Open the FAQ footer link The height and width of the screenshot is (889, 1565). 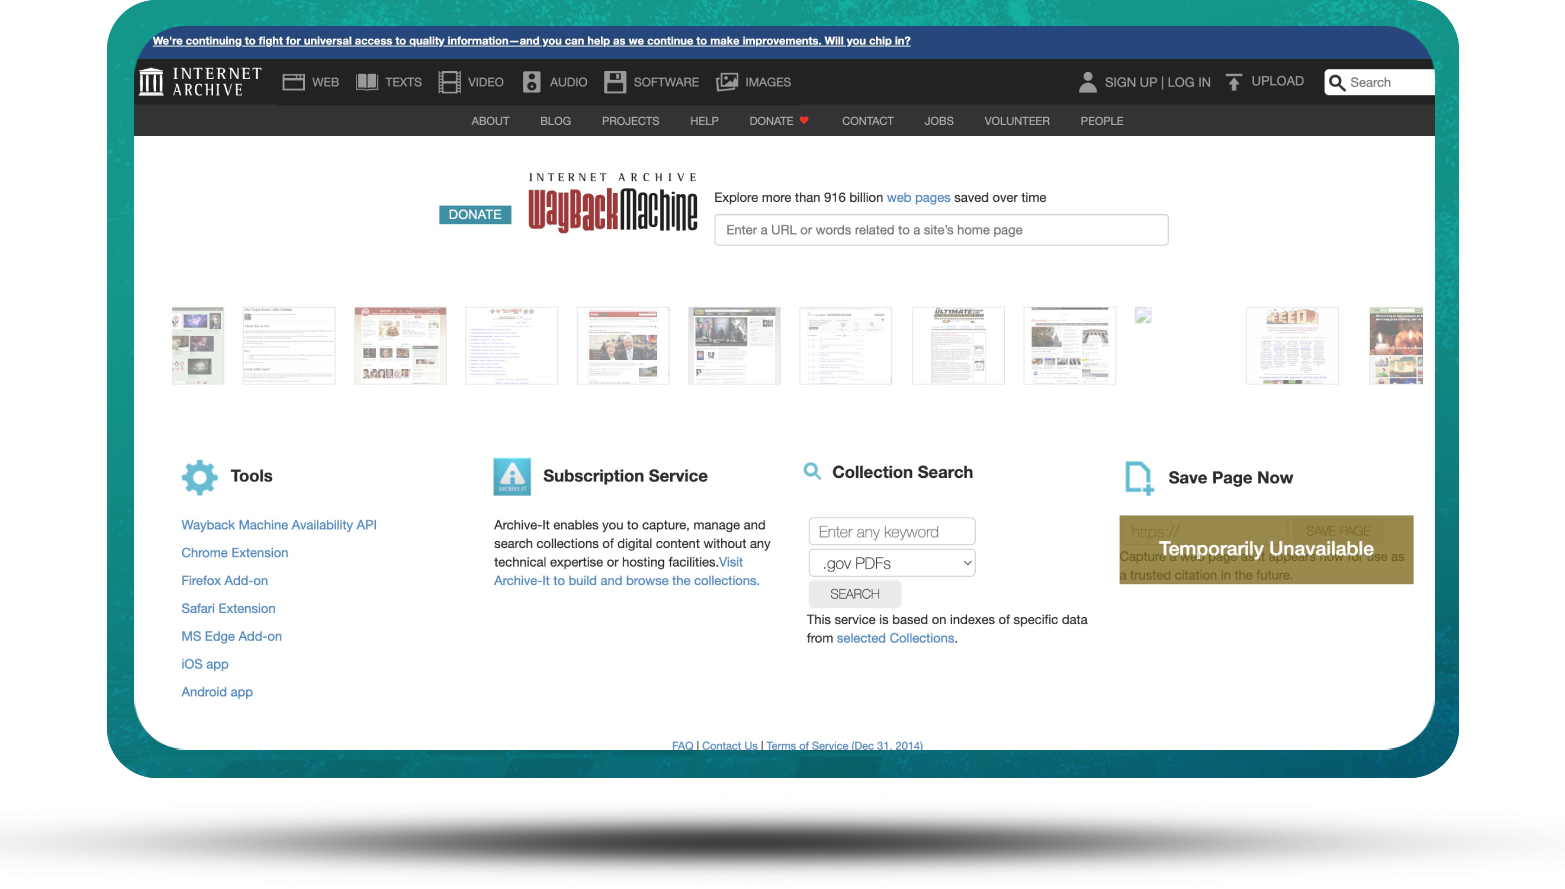(x=683, y=746)
